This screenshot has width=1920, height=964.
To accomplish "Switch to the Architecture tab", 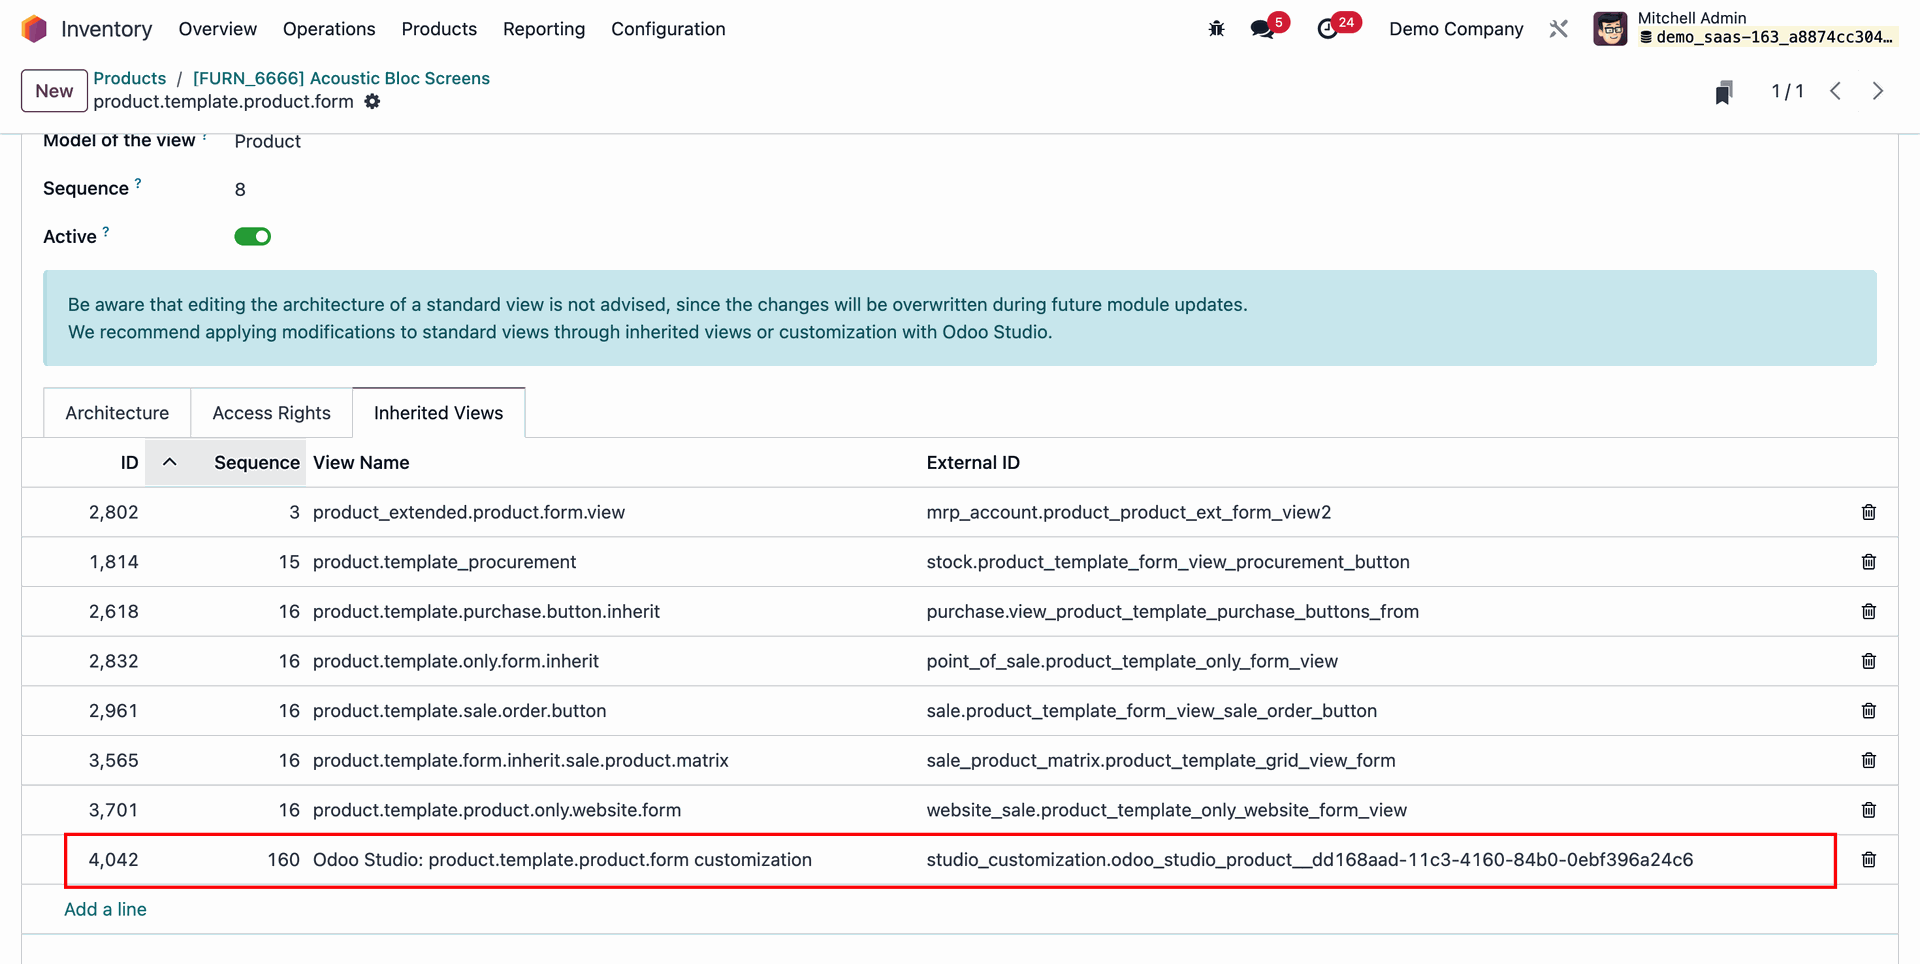I will point(117,413).
